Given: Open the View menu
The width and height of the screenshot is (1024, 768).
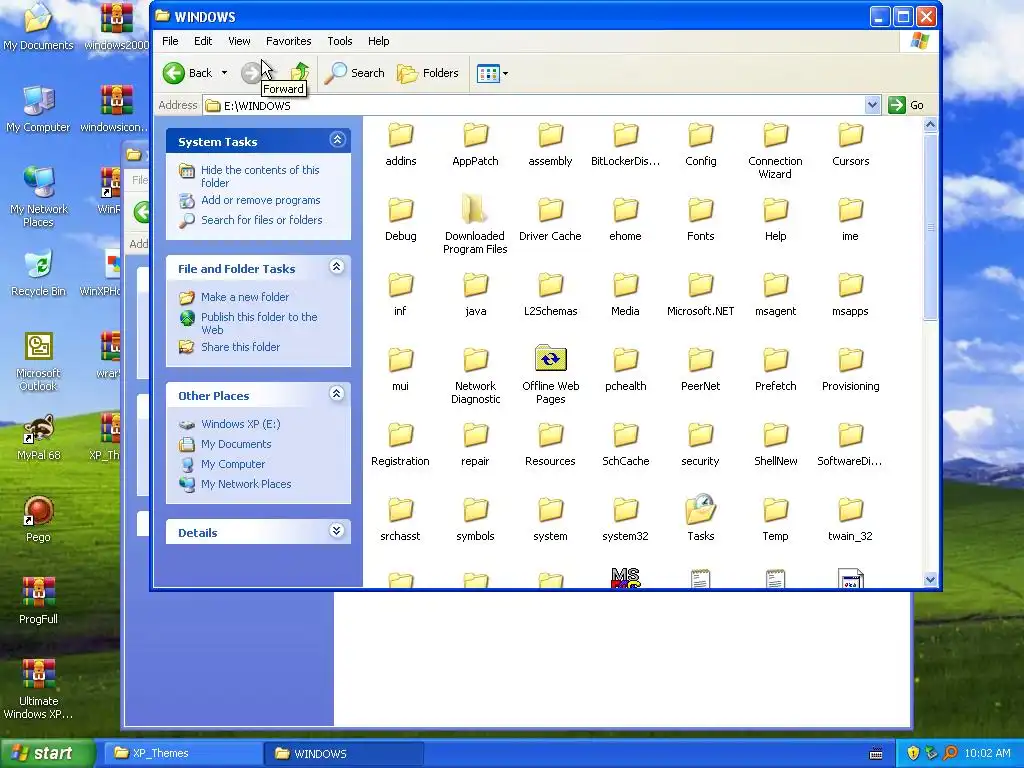Looking at the screenshot, I should tap(239, 41).
